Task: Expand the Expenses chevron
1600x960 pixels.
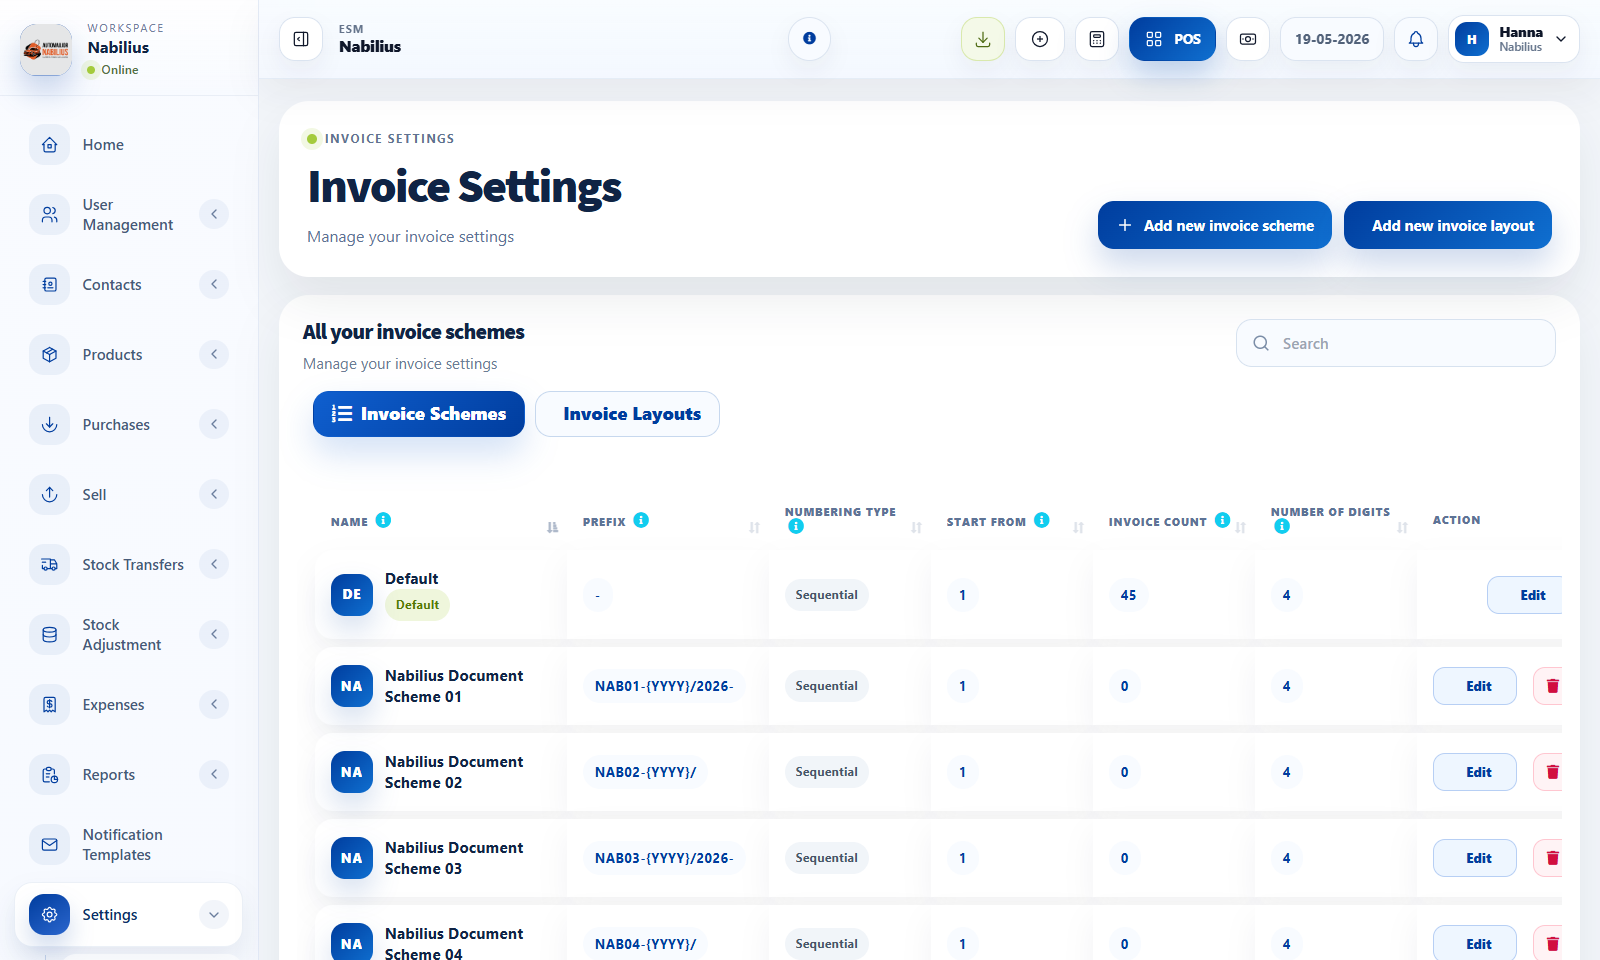Action: pyautogui.click(x=214, y=704)
